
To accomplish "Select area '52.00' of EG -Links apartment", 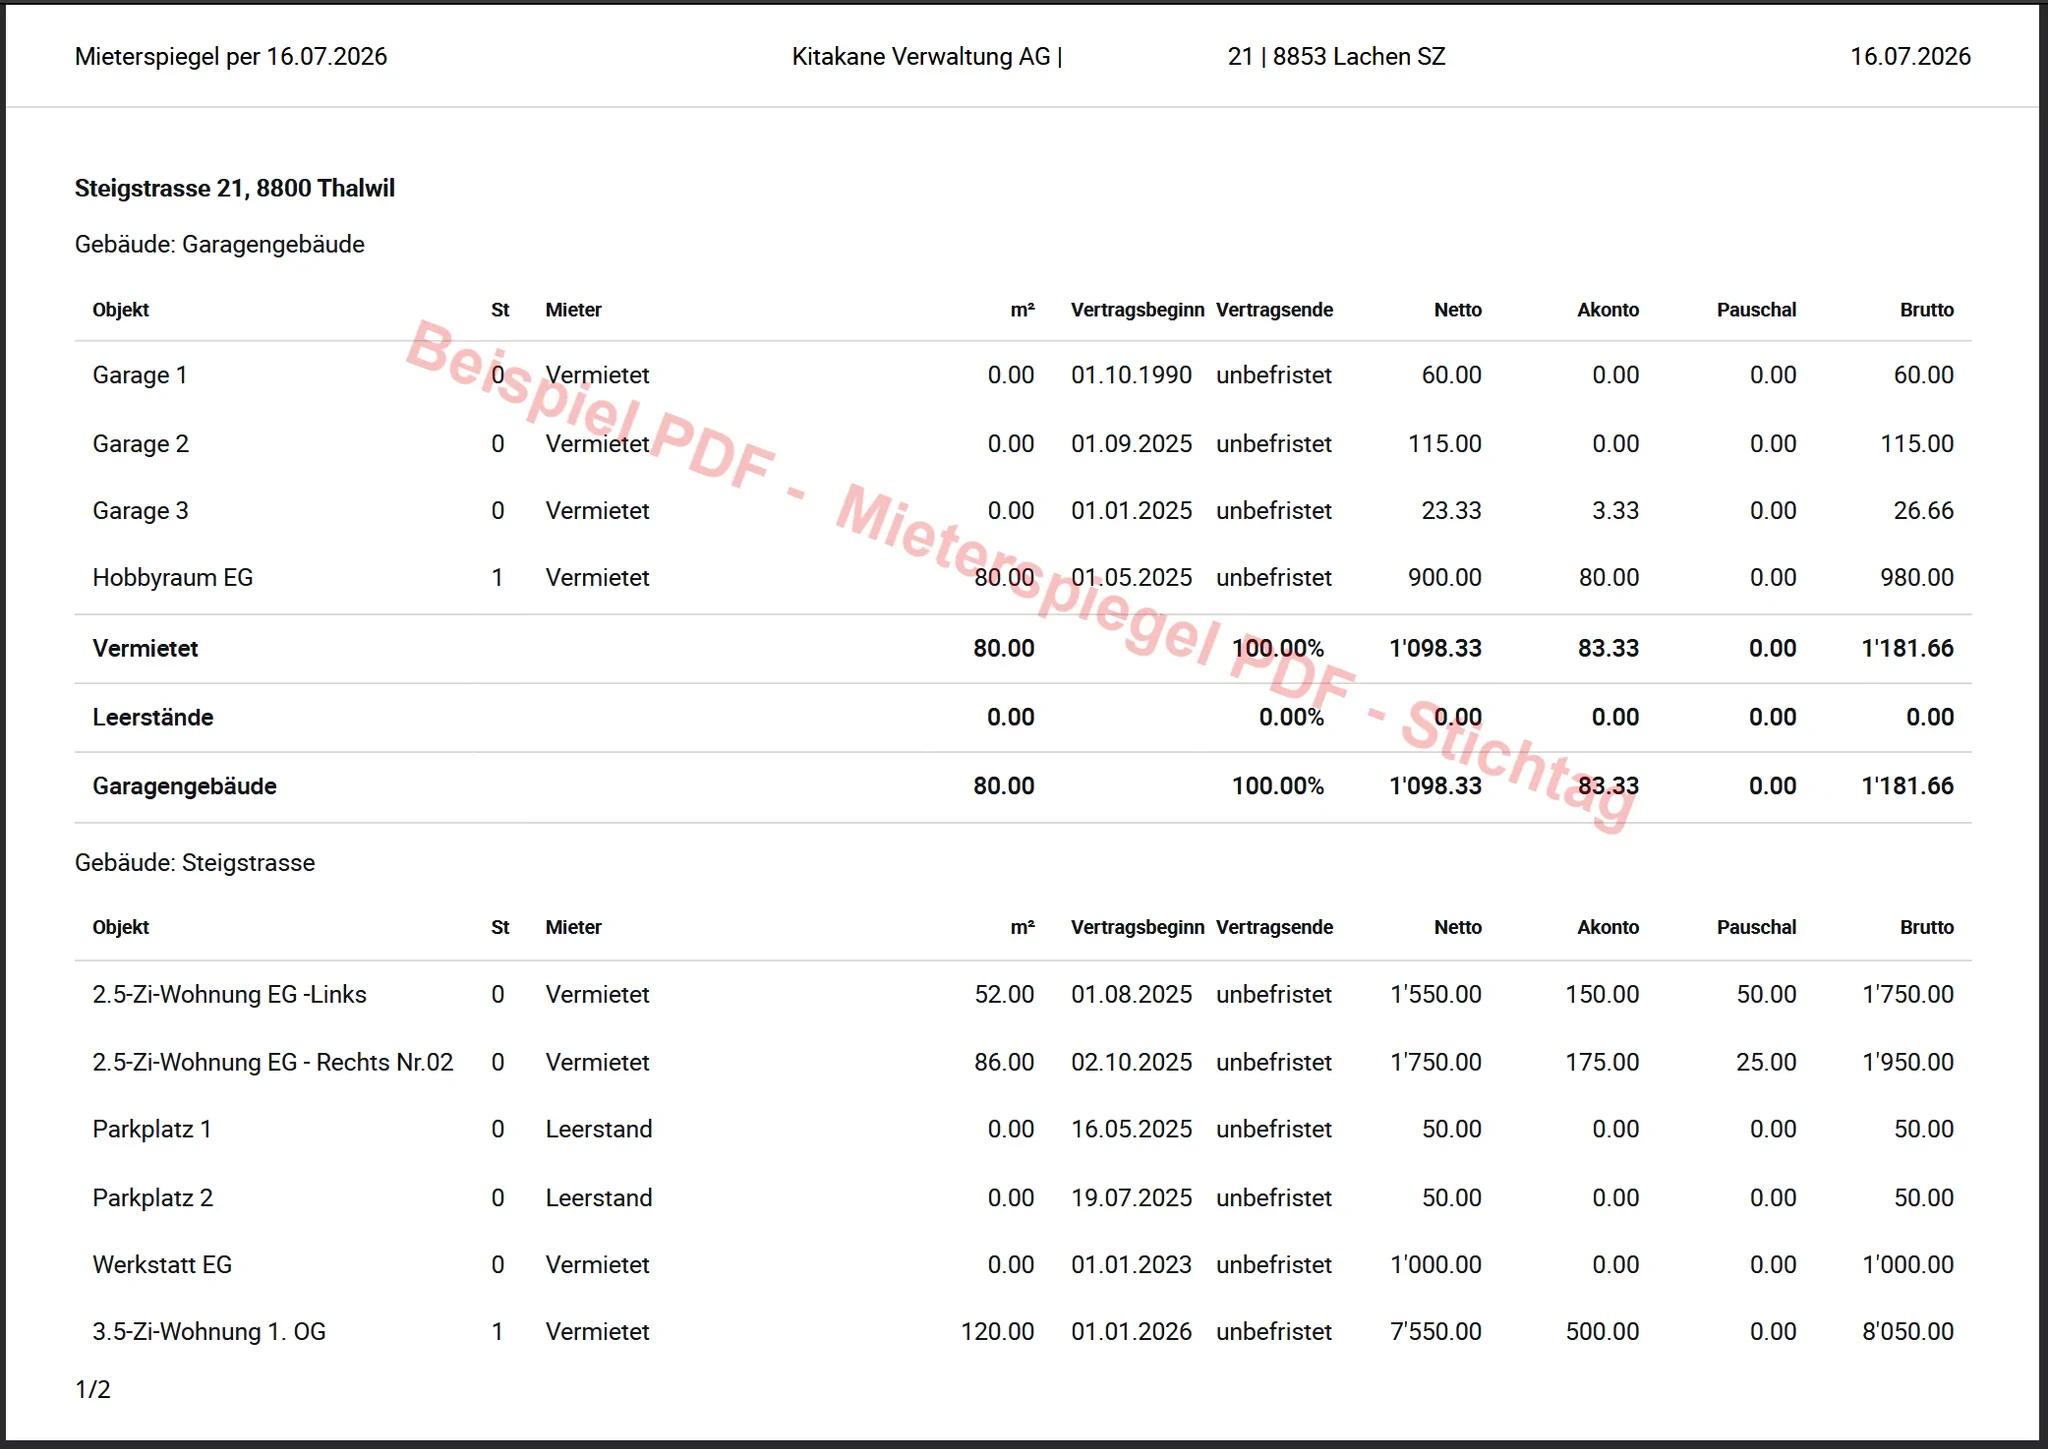I will click(1004, 994).
